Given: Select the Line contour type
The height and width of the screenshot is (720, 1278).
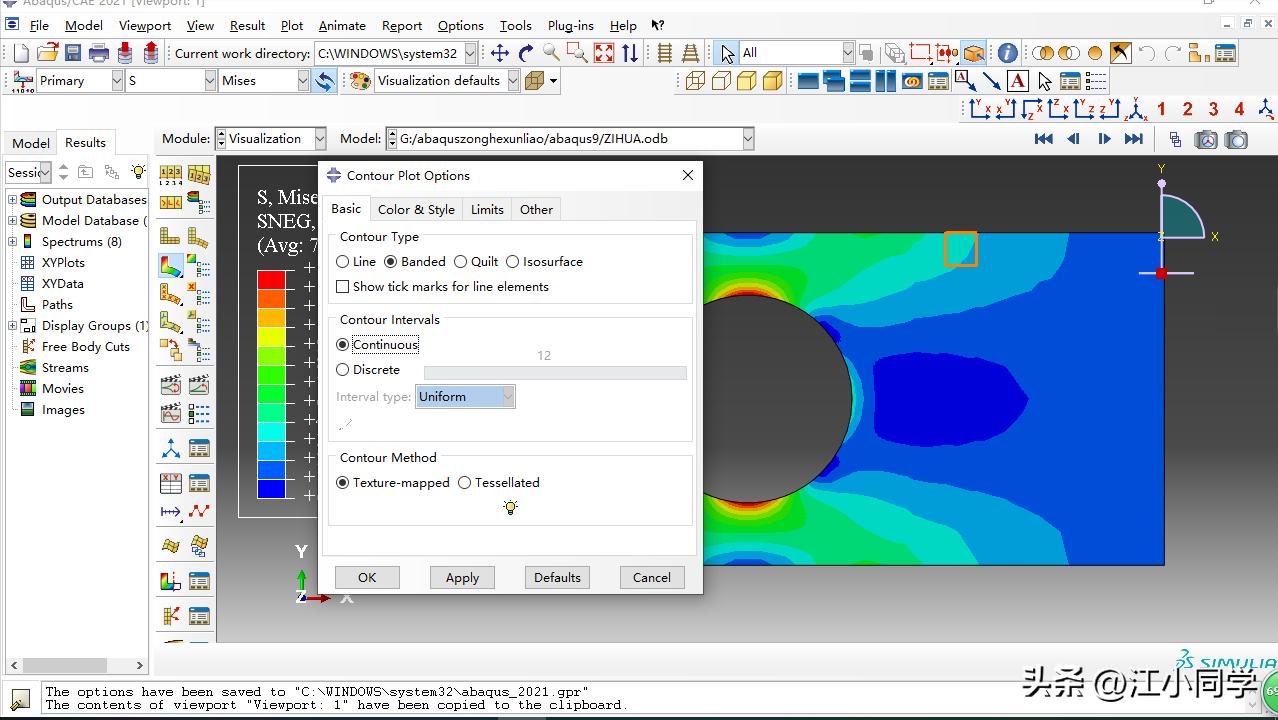Looking at the screenshot, I should (343, 262).
